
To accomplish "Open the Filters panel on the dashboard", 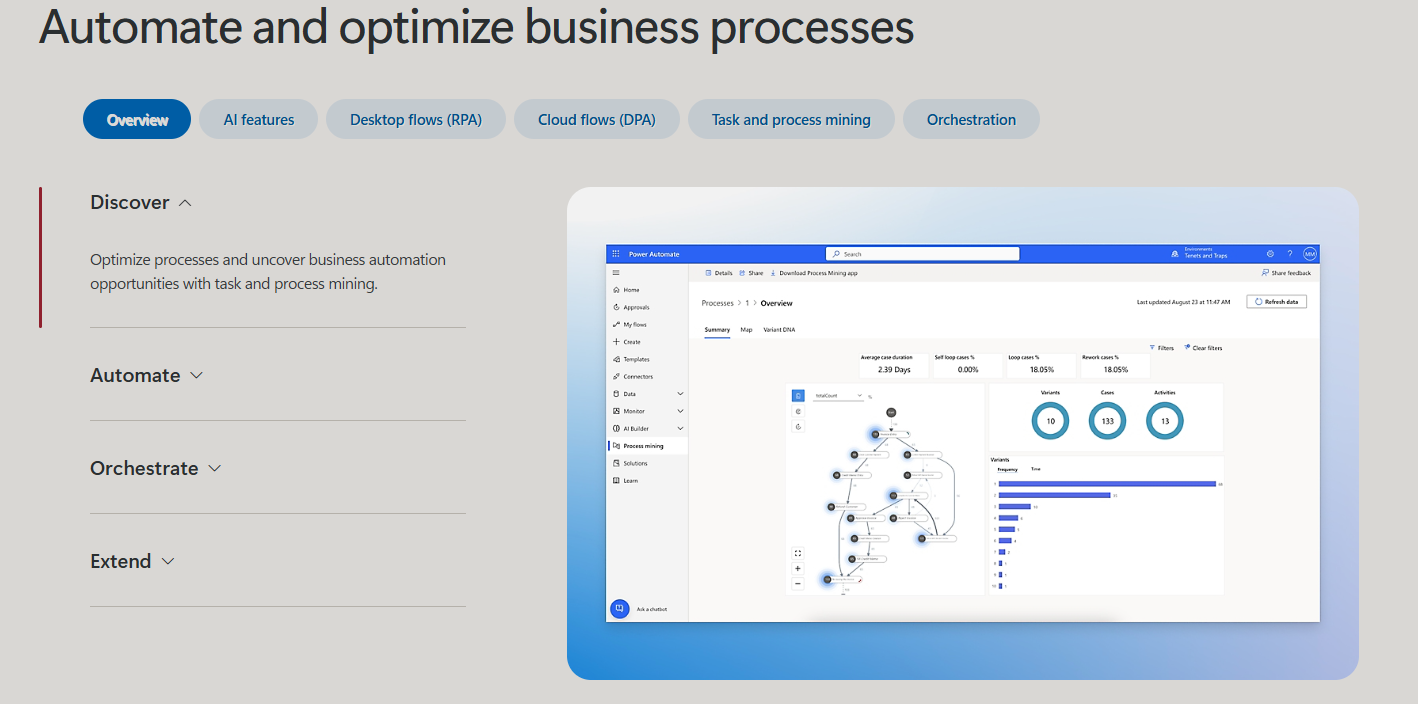I will (x=1160, y=347).
